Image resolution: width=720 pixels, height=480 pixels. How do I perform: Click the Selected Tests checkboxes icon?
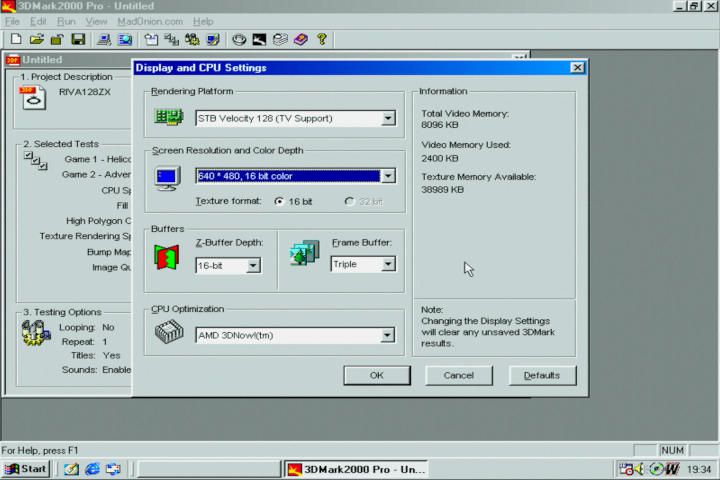tap(35, 160)
